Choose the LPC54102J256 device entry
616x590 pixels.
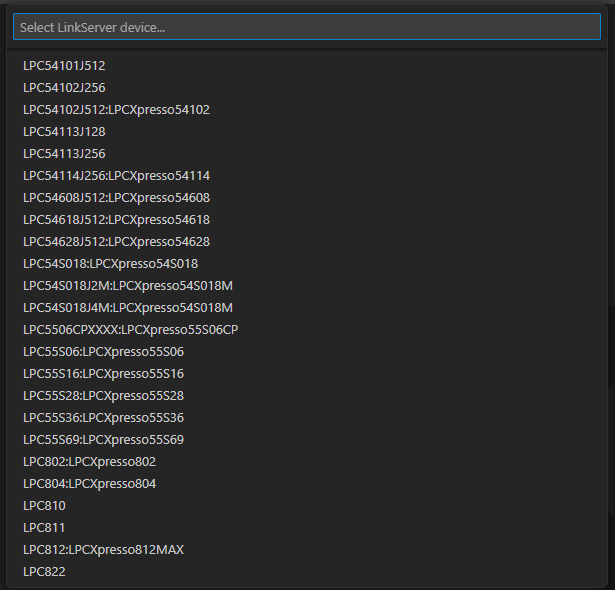(x=65, y=88)
